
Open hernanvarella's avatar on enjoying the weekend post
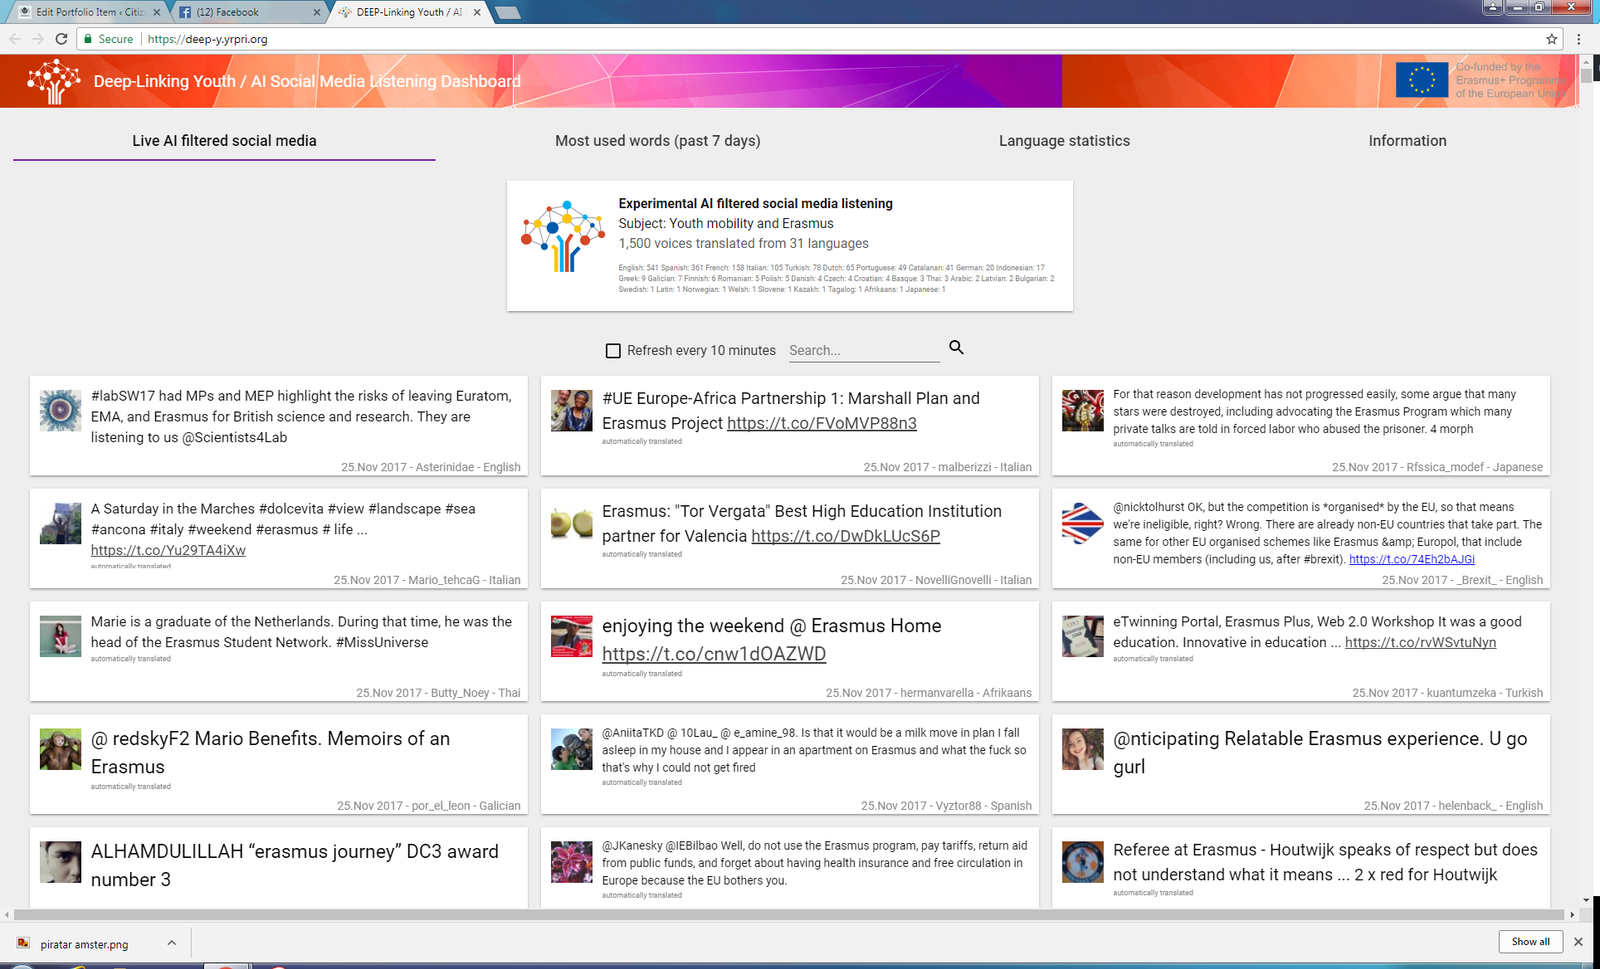(x=572, y=637)
